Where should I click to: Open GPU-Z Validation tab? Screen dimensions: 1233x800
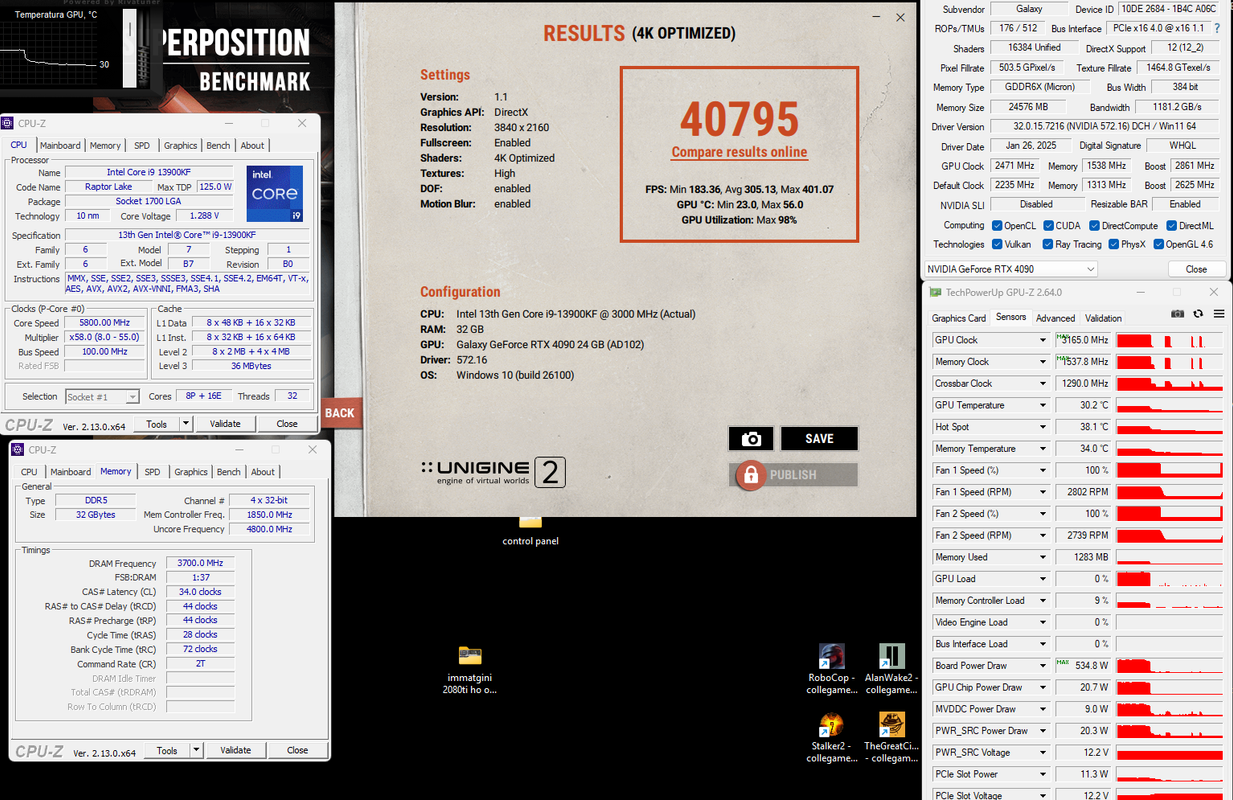[1103, 318]
